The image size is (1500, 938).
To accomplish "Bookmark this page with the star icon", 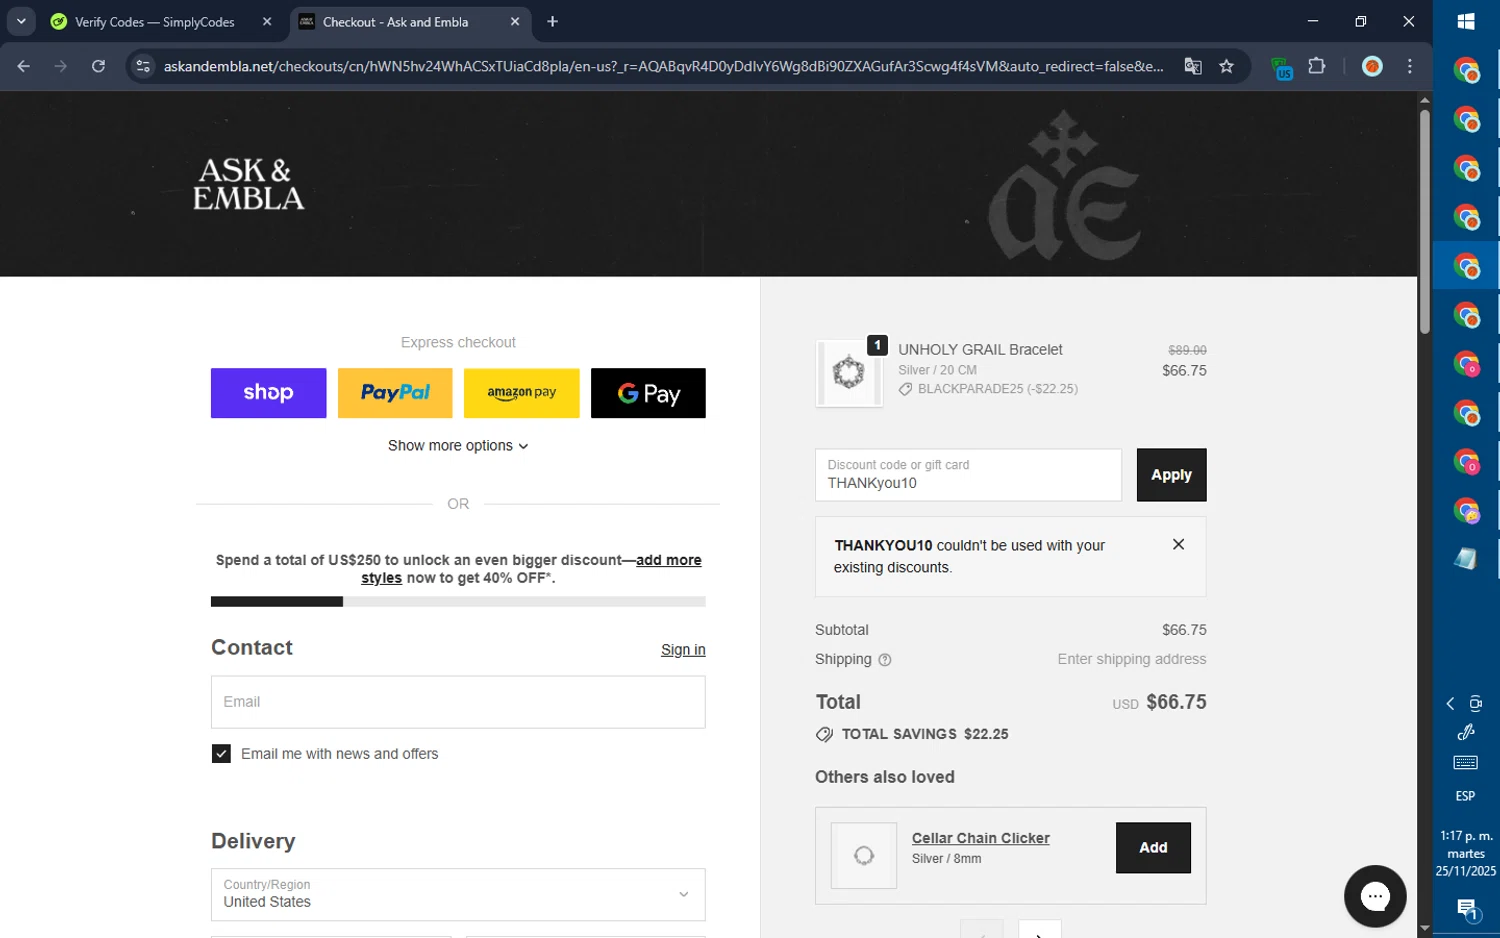I will coord(1226,66).
